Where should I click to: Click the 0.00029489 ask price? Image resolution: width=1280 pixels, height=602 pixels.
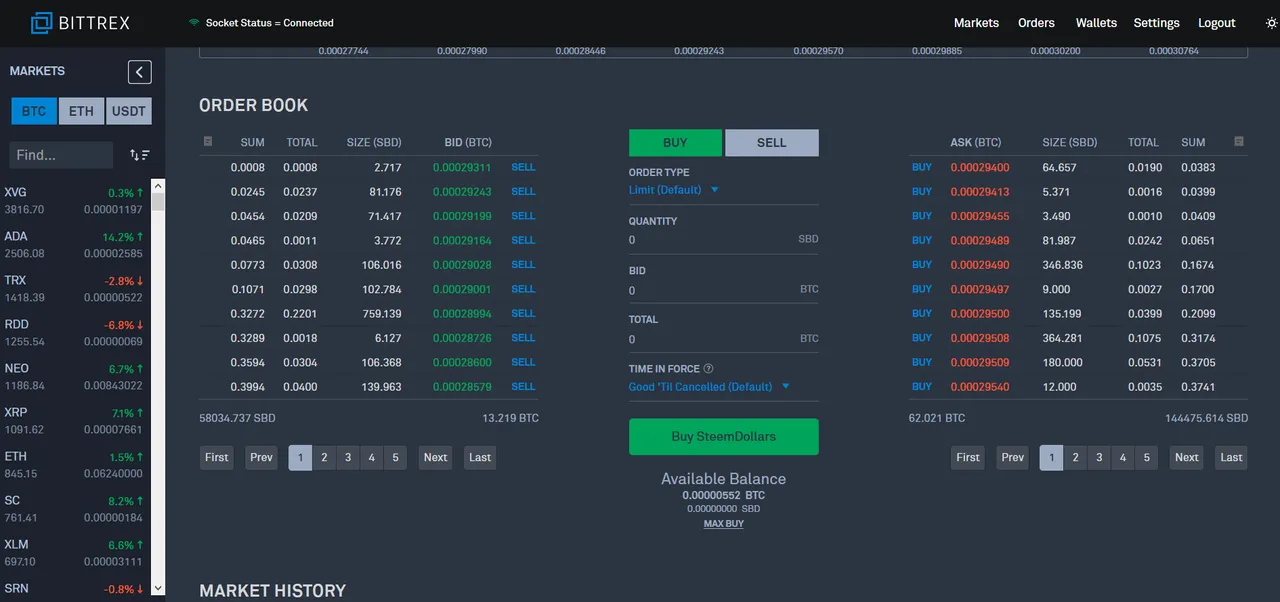[x=980, y=241]
